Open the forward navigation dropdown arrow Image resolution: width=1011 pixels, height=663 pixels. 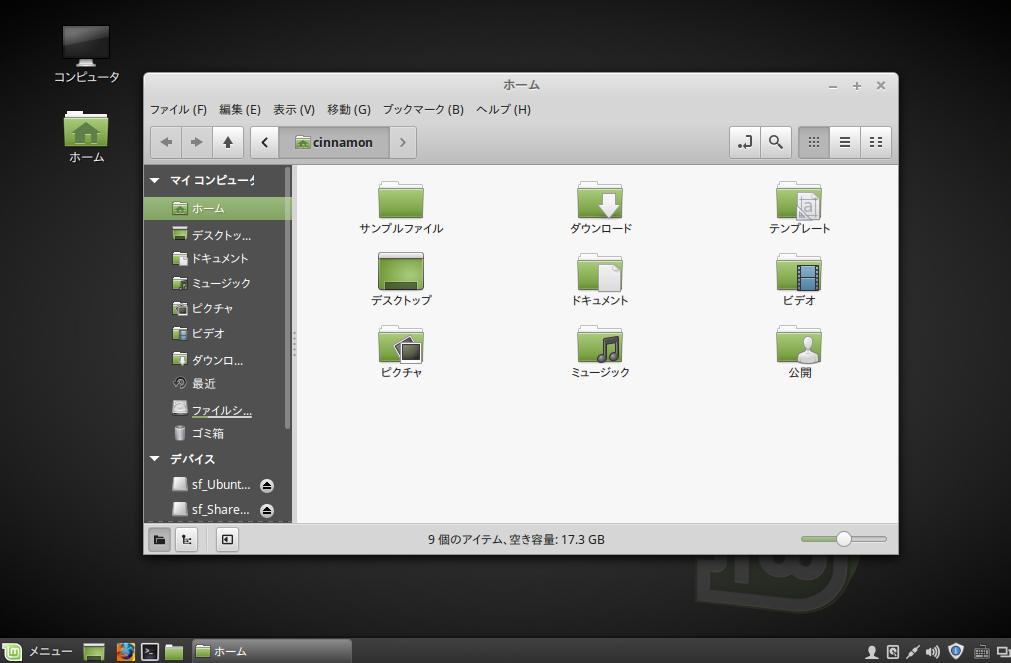pyautogui.click(x=403, y=142)
